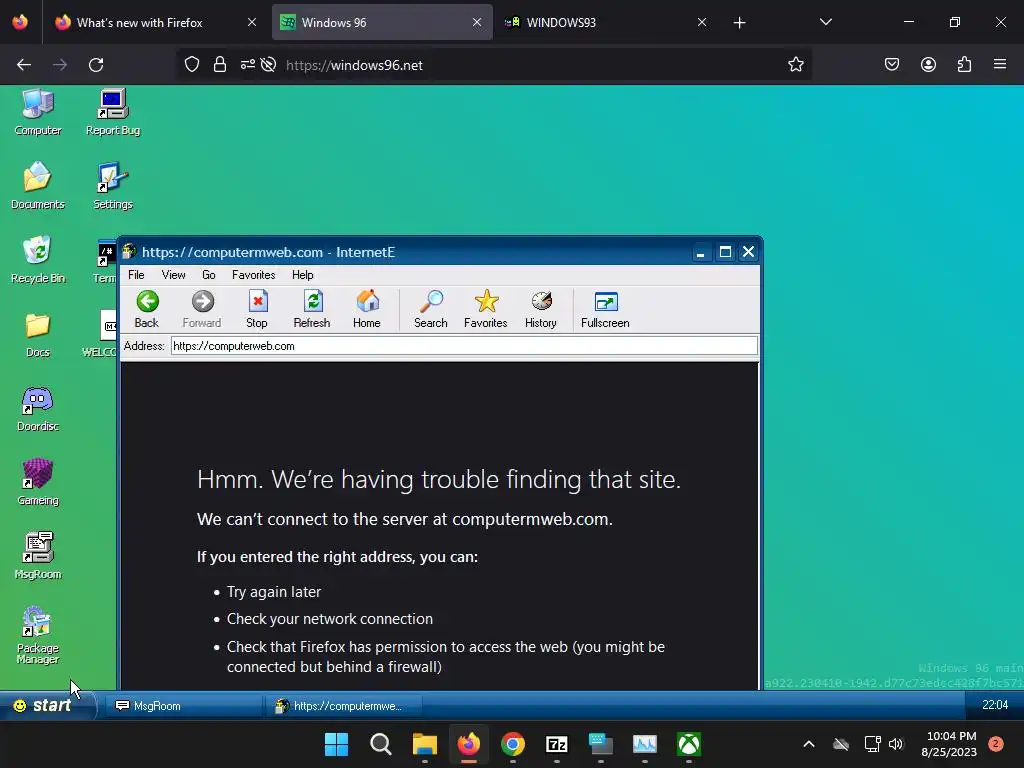This screenshot has width=1024, height=768.
Task: Open the notification count badge
Action: coord(995,744)
